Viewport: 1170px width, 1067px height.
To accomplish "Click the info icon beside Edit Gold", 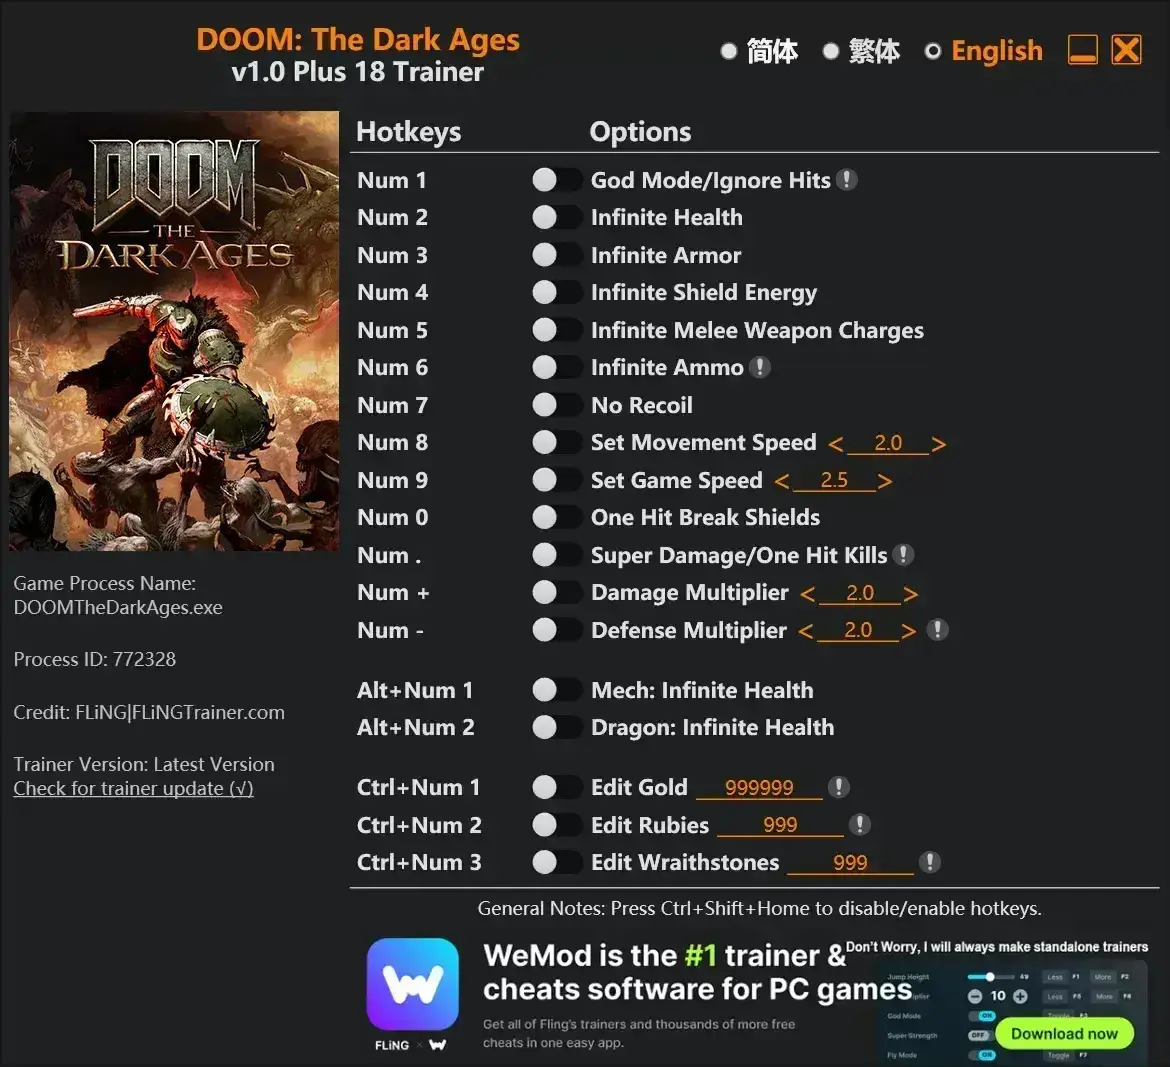I will pyautogui.click(x=839, y=787).
